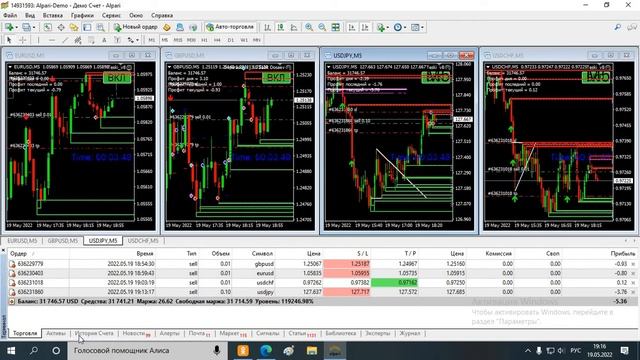This screenshot has width=640, height=360.
Task: Open the Profiles toolbar icon
Action: 26,27
